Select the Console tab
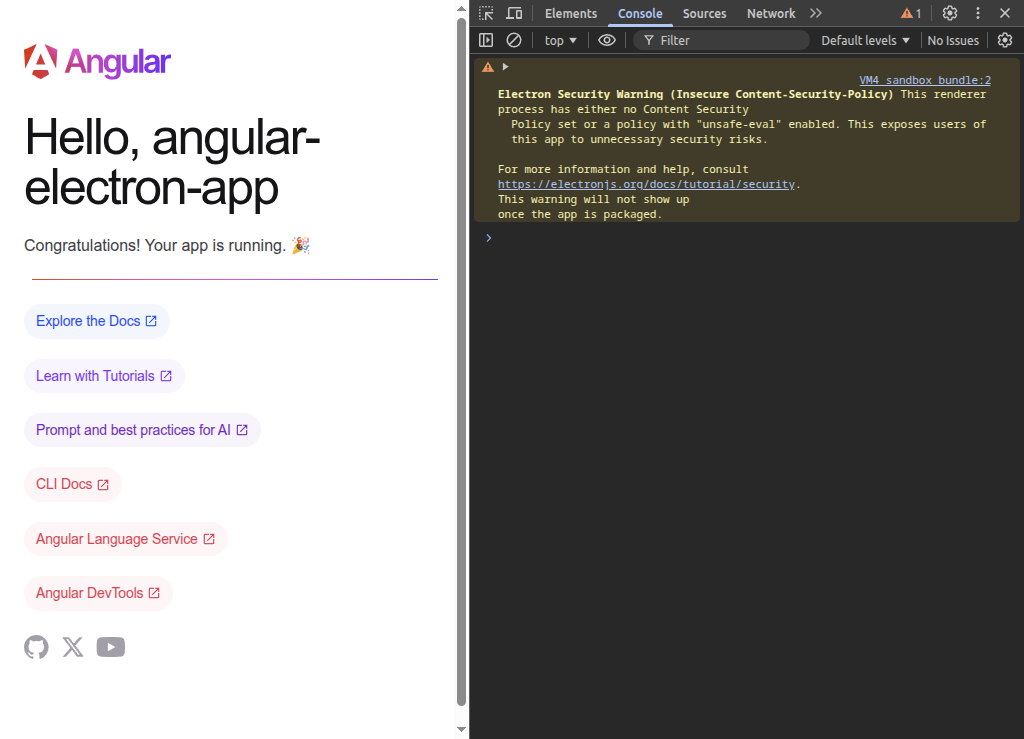Image resolution: width=1024 pixels, height=739 pixels. [x=640, y=13]
